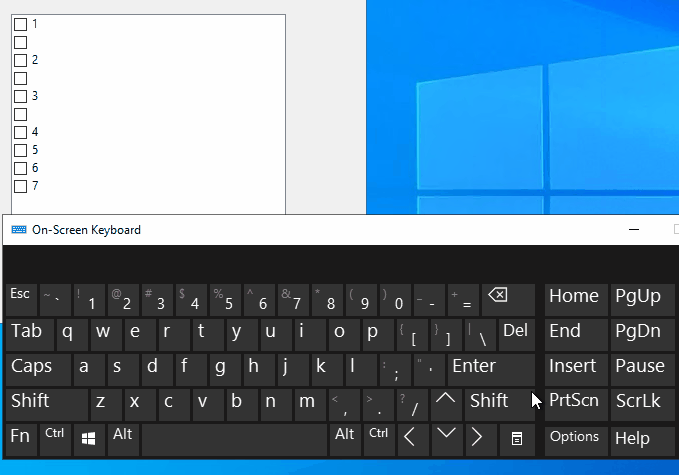This screenshot has width=679, height=475.
Task: Click the Esc key
Action: [x=21, y=300]
